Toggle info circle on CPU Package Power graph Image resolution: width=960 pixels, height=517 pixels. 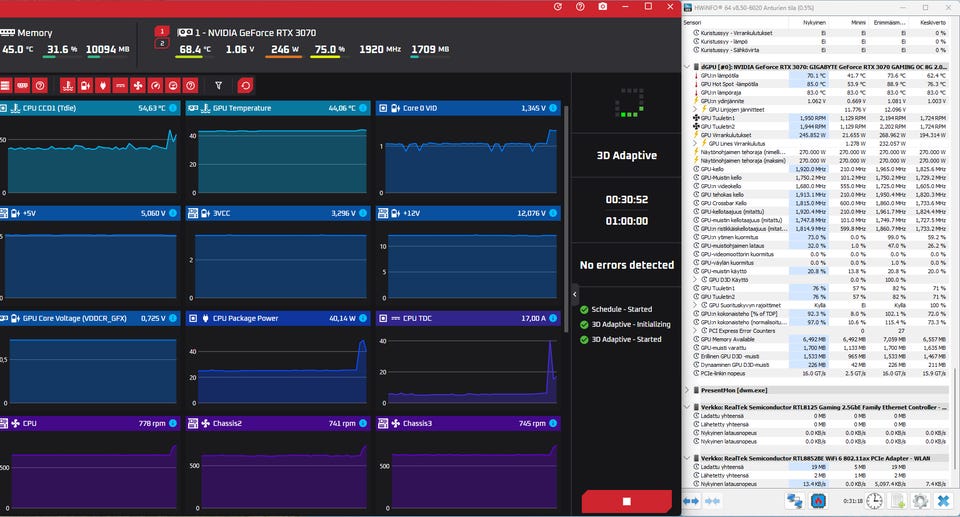[363, 318]
